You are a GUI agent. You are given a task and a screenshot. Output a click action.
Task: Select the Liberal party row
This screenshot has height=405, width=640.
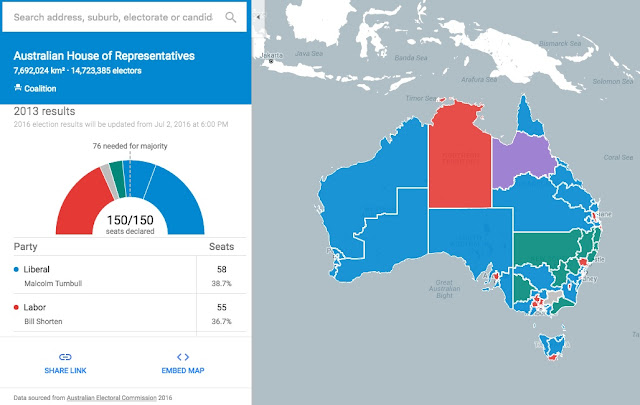(x=130, y=275)
